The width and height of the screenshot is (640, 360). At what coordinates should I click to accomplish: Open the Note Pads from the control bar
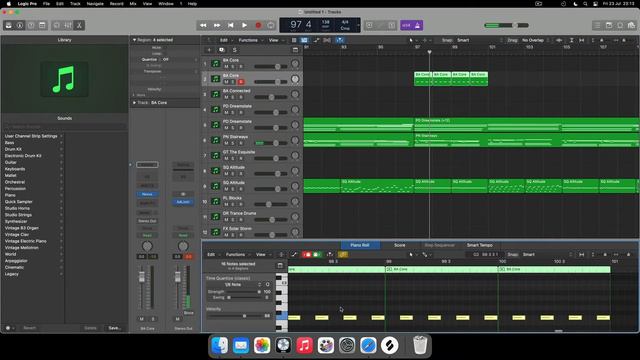pyautogui.click(x=609, y=25)
